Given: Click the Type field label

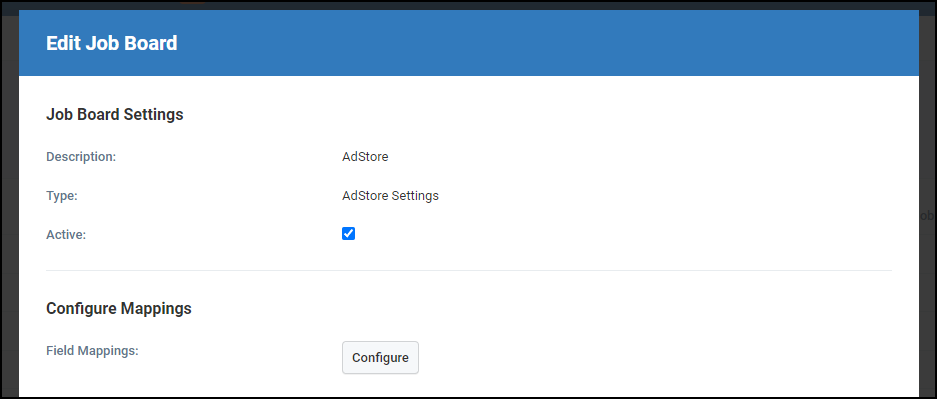Looking at the screenshot, I should (x=62, y=196).
